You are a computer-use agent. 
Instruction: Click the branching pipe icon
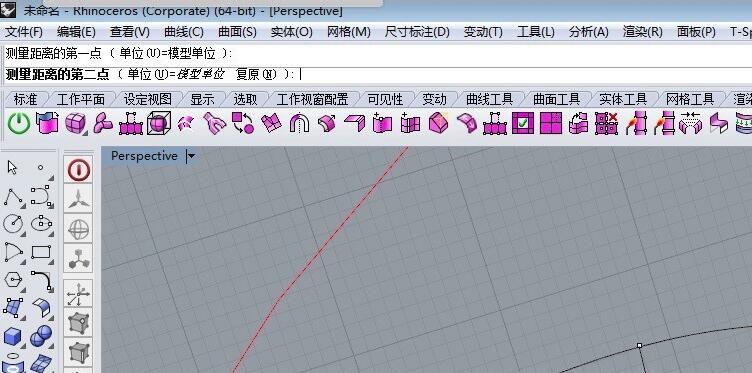pos(214,124)
